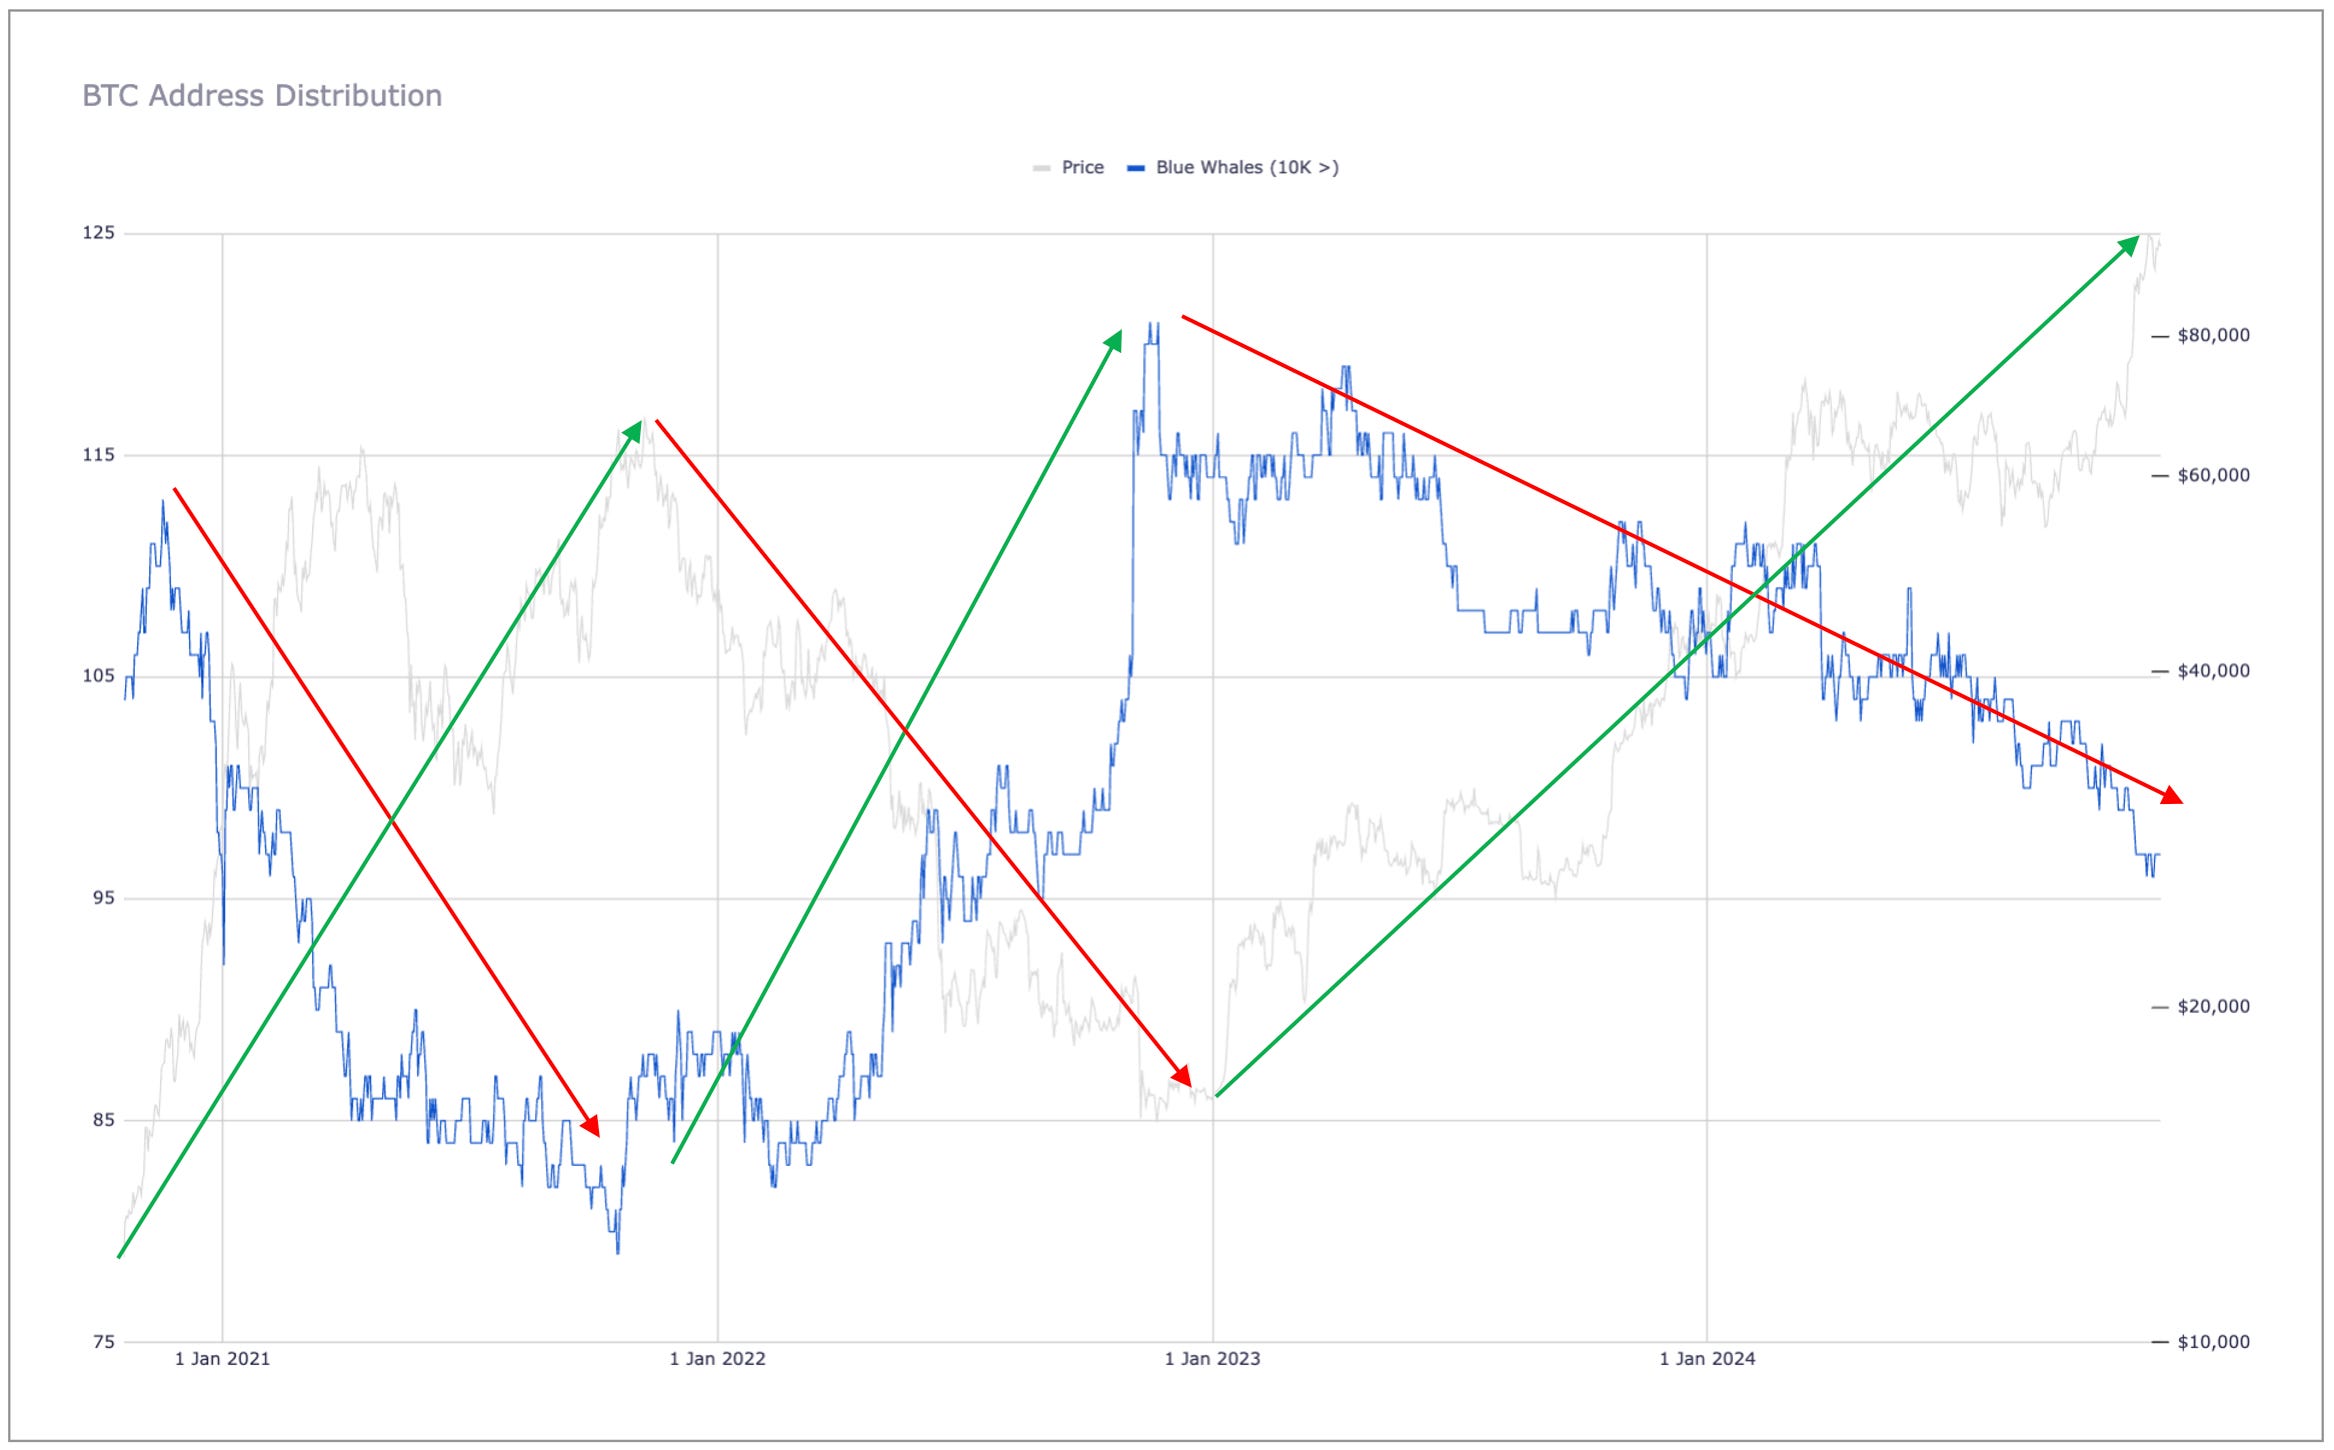Click the BTC Address Distribution title
This screenshot has height=1450, width=2334.
262,96
